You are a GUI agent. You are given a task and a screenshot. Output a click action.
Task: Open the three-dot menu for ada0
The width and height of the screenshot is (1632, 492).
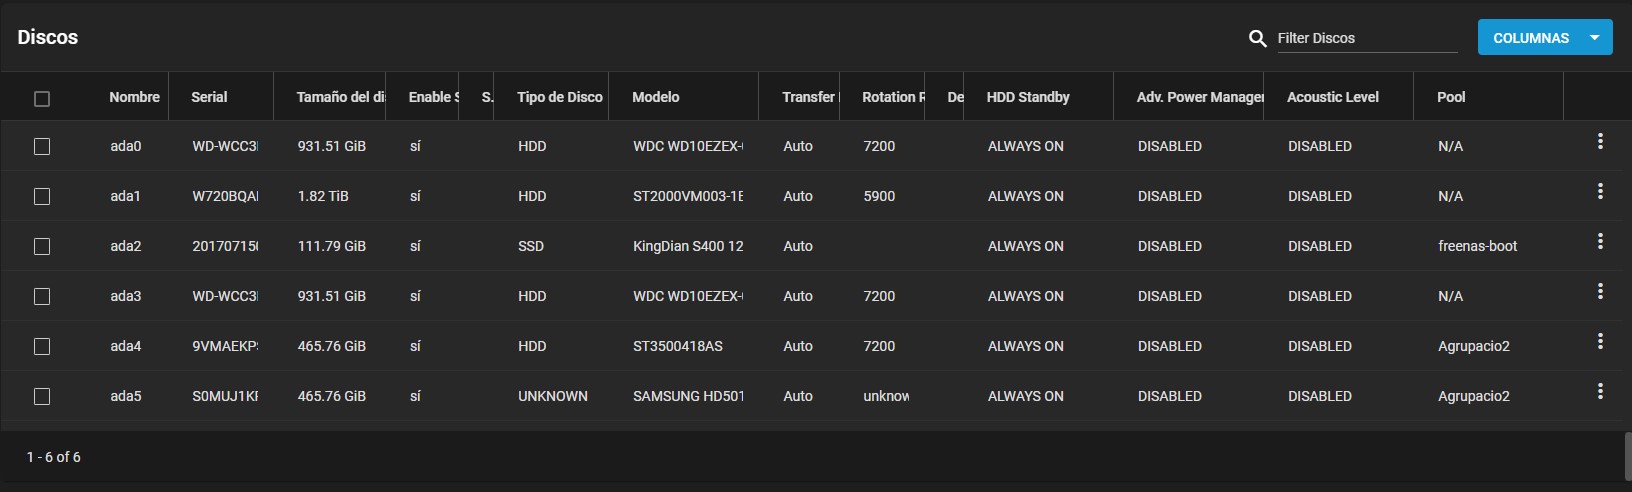1600,142
